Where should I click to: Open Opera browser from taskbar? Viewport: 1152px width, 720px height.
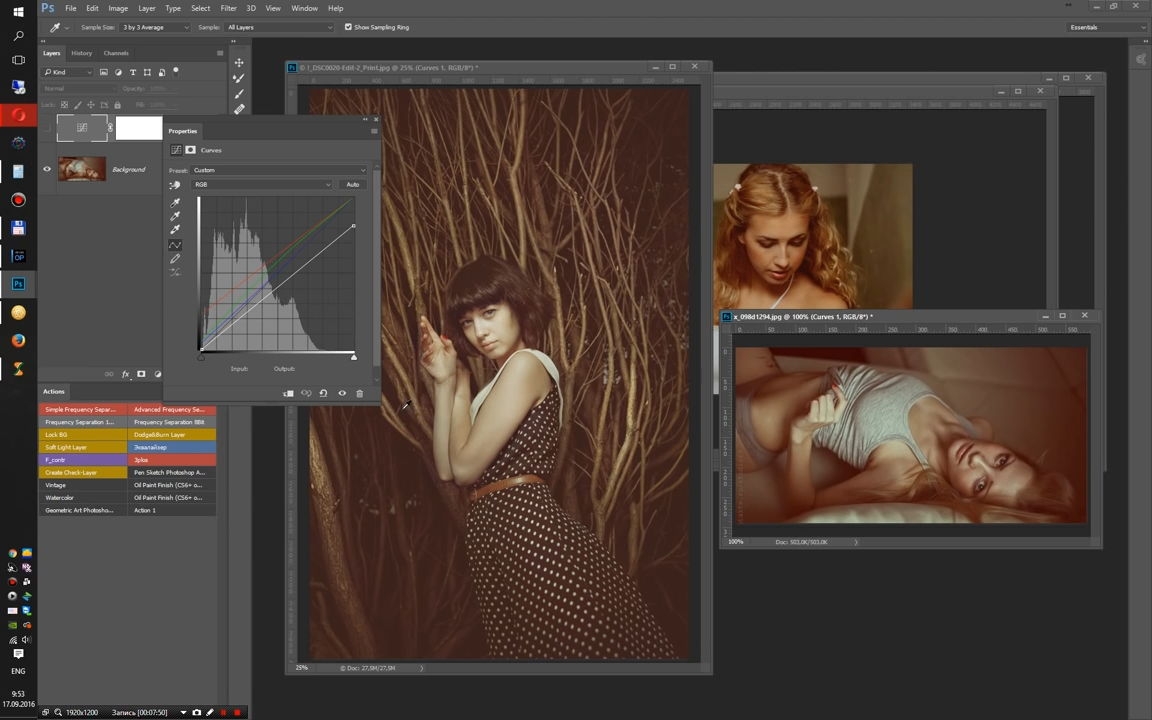coord(18,115)
